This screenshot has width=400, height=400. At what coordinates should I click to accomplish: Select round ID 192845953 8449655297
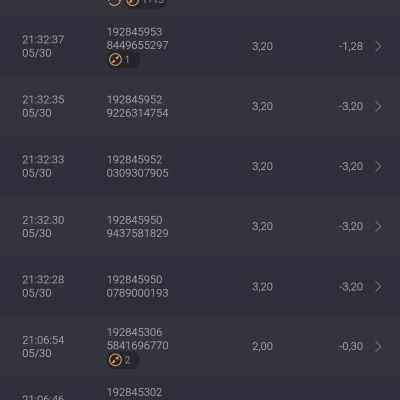tap(137, 39)
